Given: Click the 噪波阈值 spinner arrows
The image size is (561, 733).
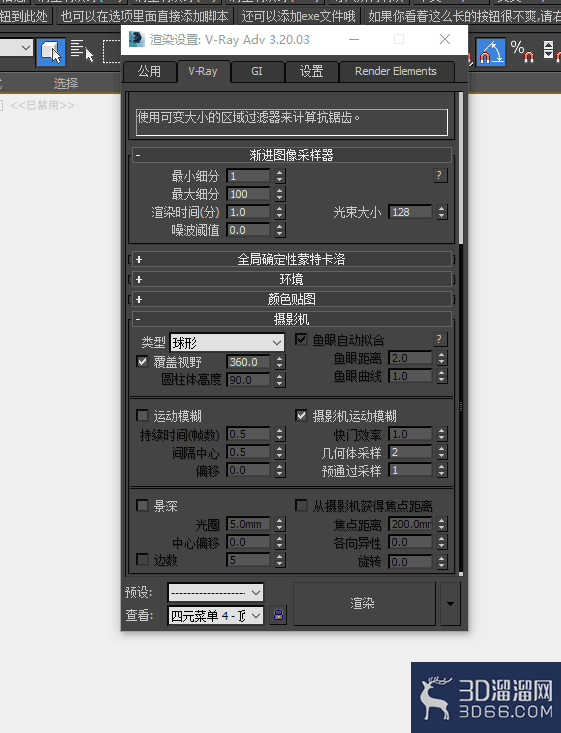Looking at the screenshot, I should 280,230.
